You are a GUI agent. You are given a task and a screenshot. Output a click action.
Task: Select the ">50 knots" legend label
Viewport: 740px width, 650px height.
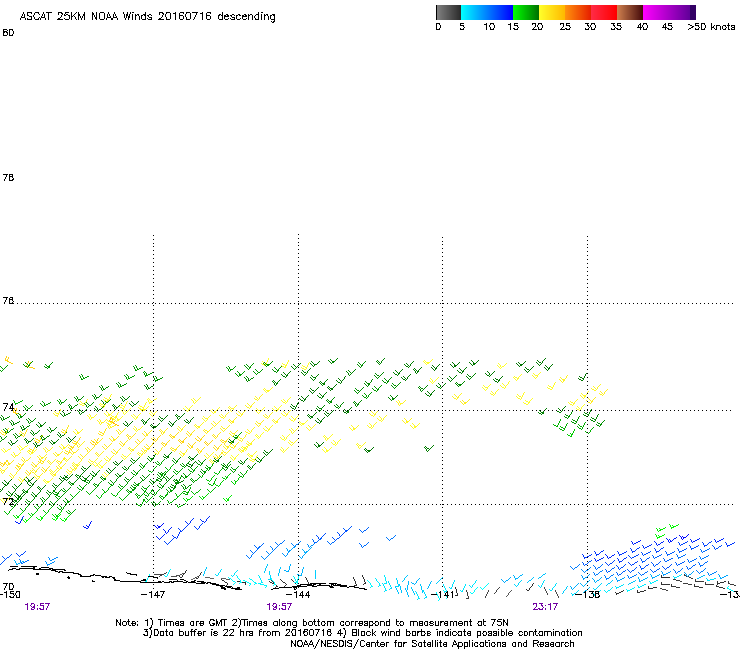[711, 27]
